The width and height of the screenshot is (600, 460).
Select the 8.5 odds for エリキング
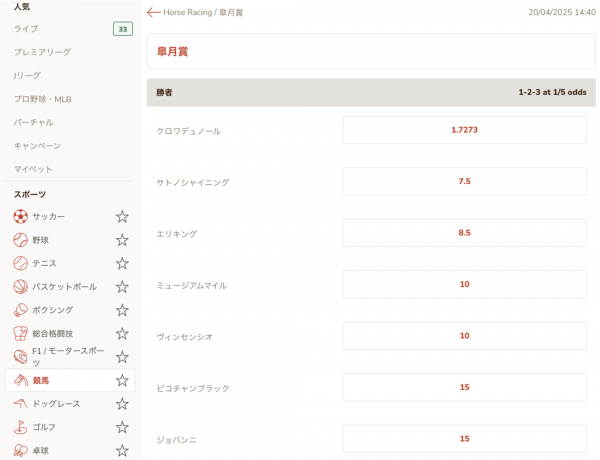[x=465, y=233]
